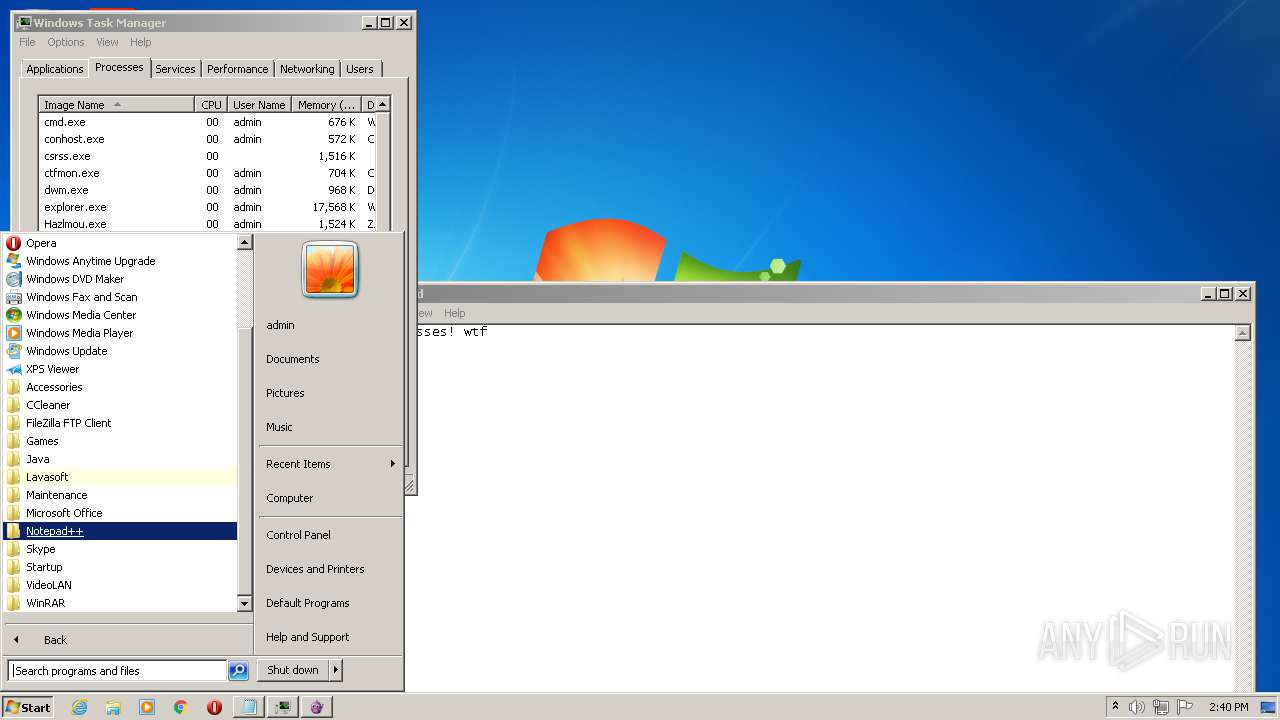Click the Opera taskbar icon
Viewport: 1280px width, 720px height.
point(214,707)
